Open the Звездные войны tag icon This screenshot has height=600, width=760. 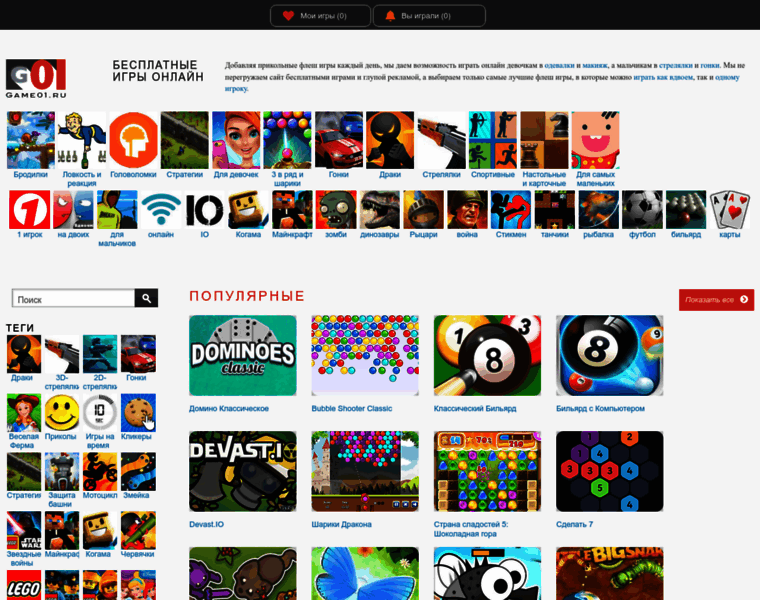point(24,530)
